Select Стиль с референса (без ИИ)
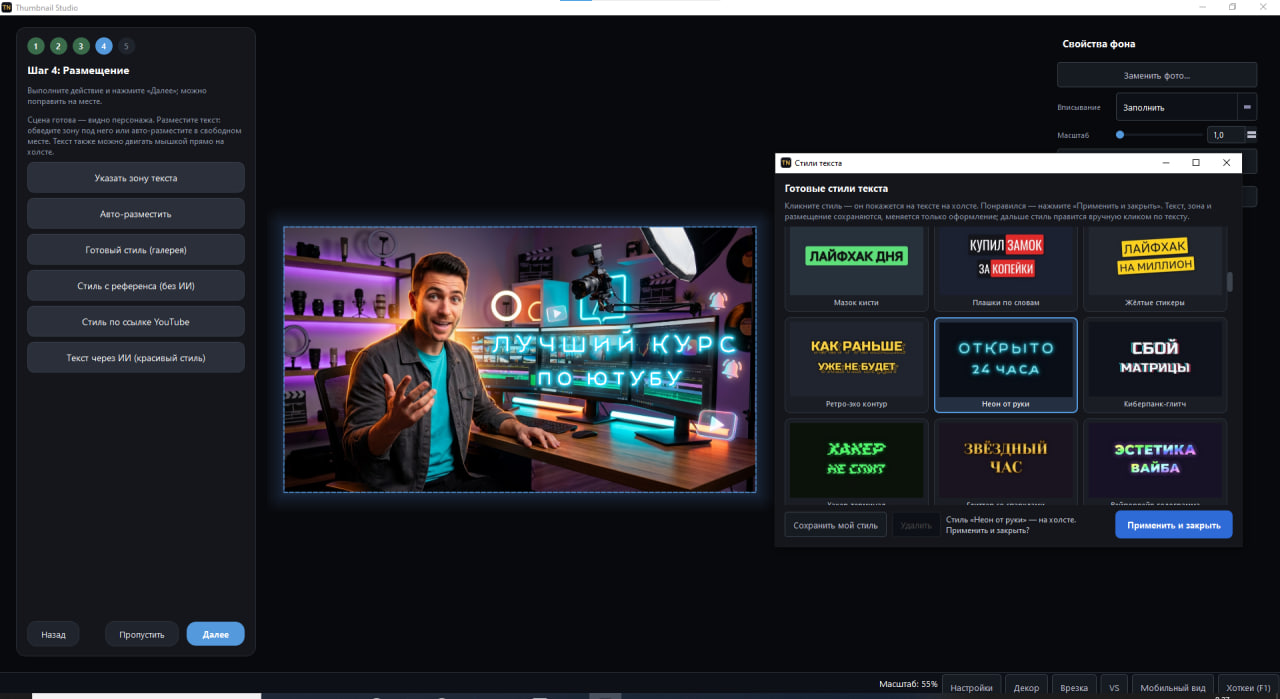 (136, 286)
